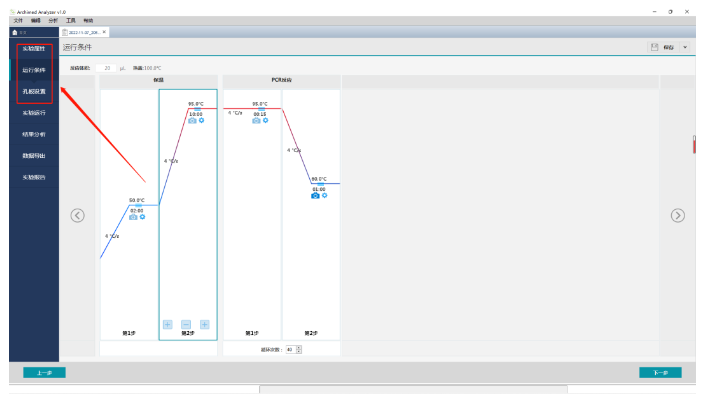This screenshot has height=407, width=703.
Task: Click the 下一步 next button
Action: point(660,372)
